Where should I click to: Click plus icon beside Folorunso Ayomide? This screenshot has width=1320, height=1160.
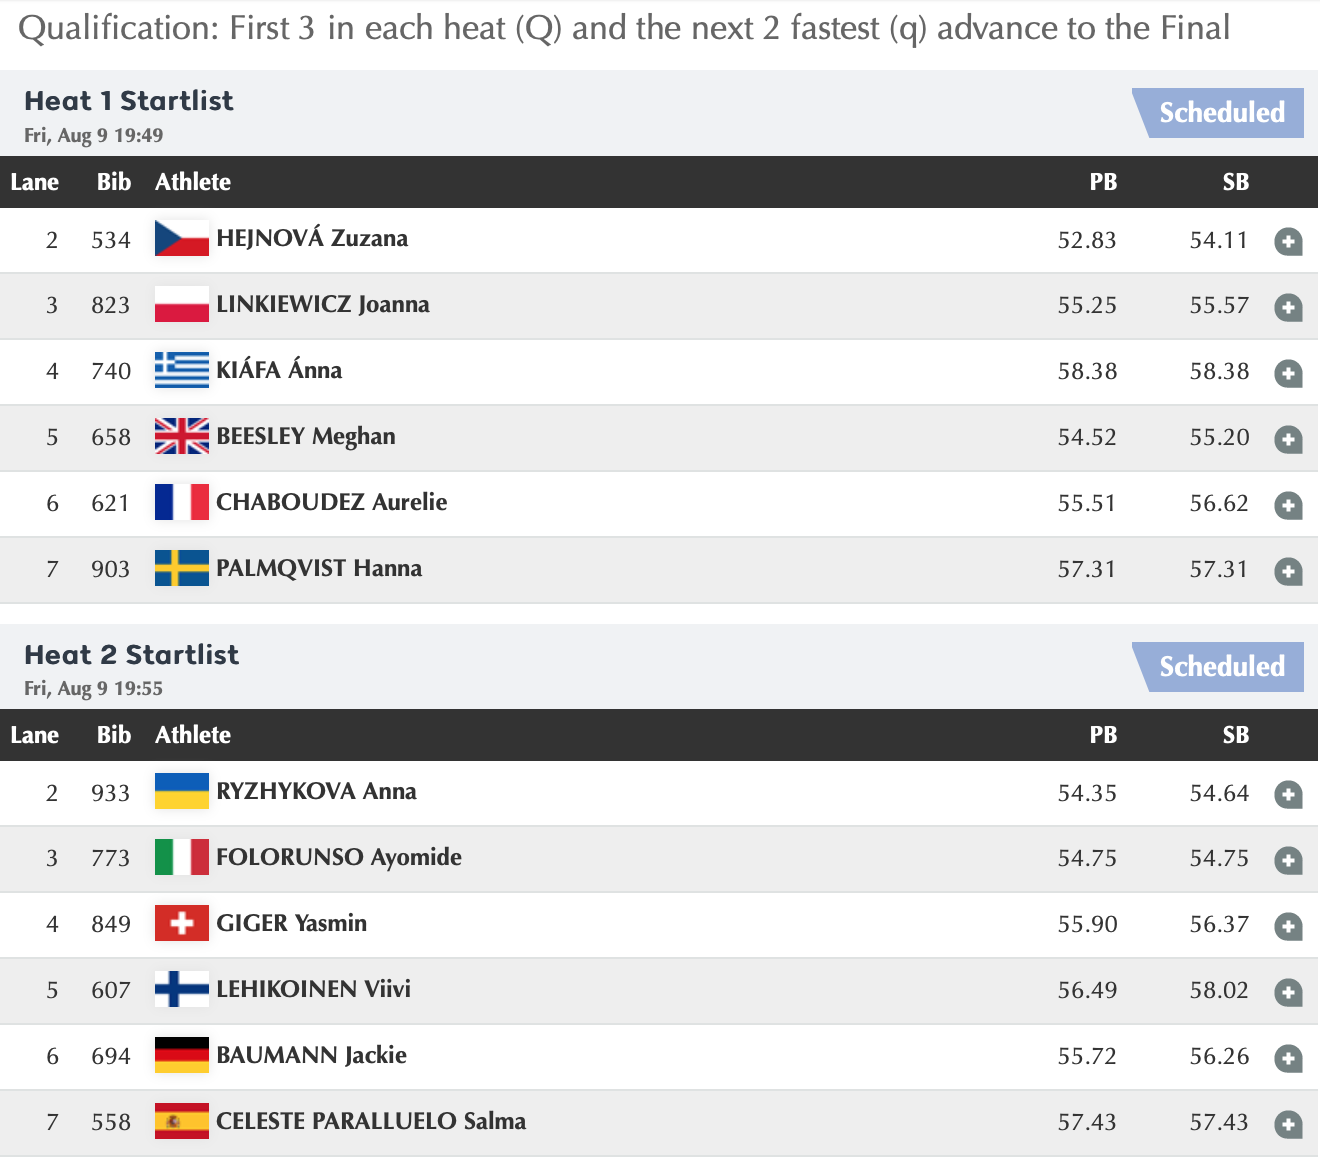[1288, 861]
